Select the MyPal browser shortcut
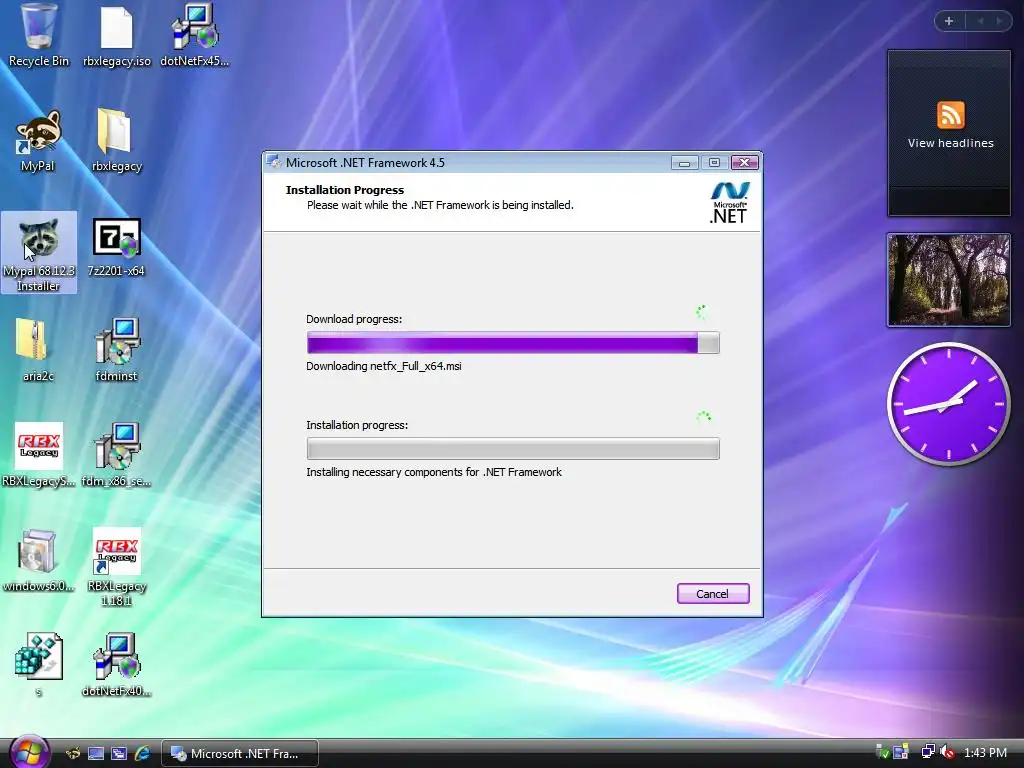The width and height of the screenshot is (1024, 768). (x=38, y=140)
